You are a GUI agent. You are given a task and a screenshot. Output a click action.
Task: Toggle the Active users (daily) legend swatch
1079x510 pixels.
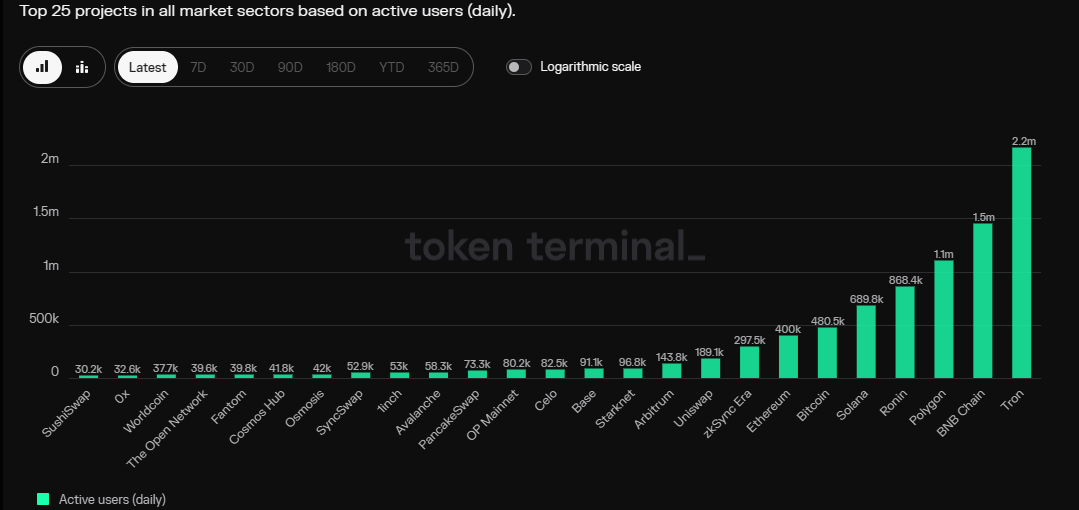tap(43, 499)
